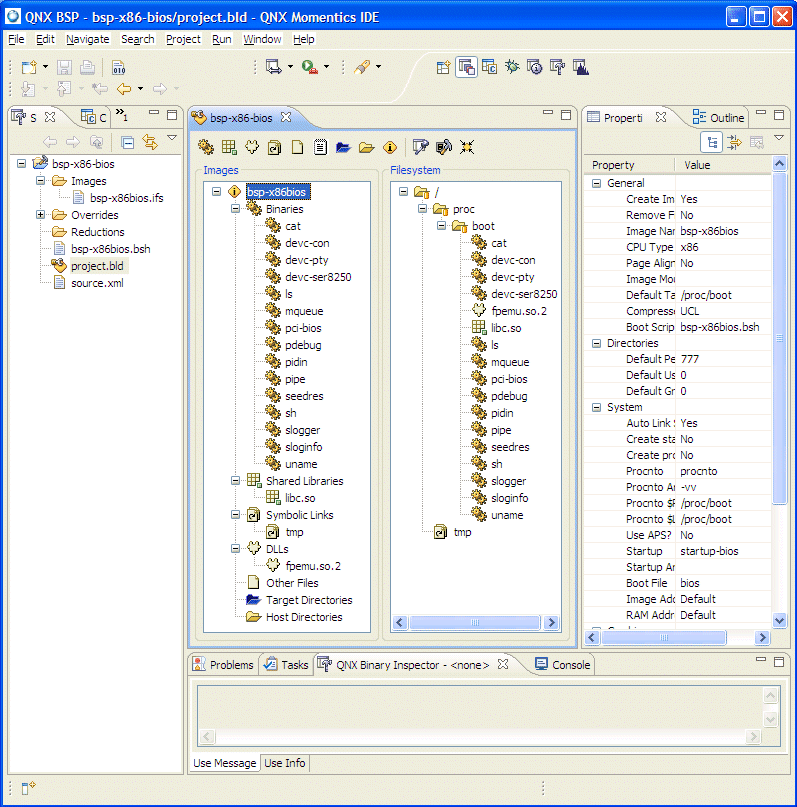Select devc-ser8250 in the Images tree
The image size is (797, 807).
pyautogui.click(x=317, y=277)
